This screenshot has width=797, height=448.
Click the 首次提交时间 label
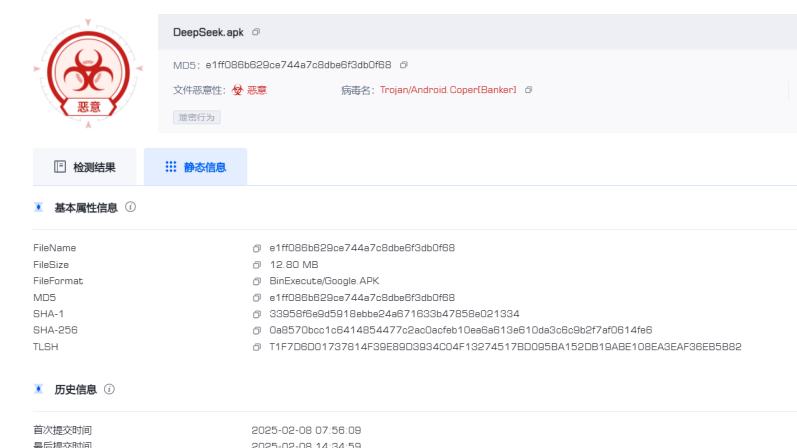(x=63, y=430)
